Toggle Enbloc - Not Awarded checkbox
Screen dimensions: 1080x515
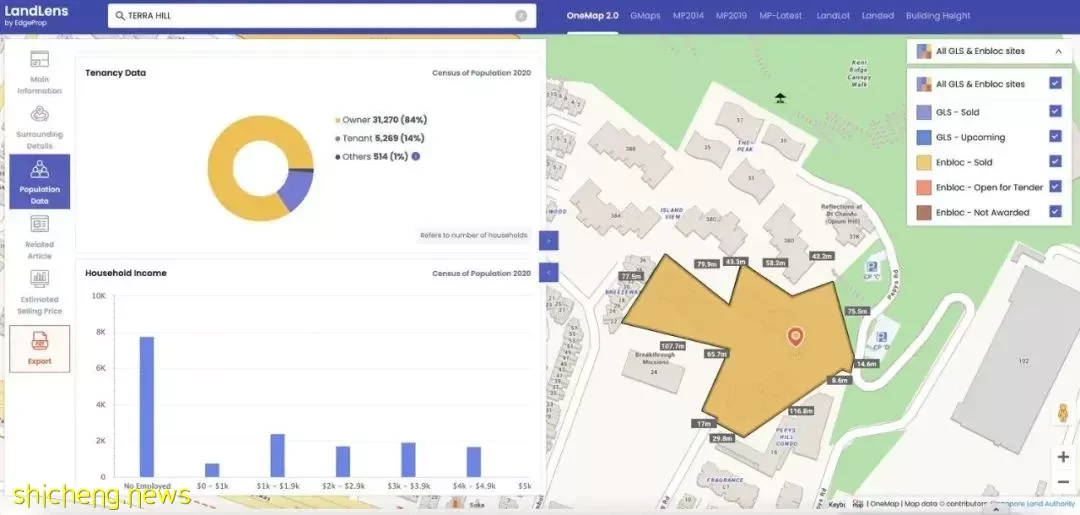1055,211
